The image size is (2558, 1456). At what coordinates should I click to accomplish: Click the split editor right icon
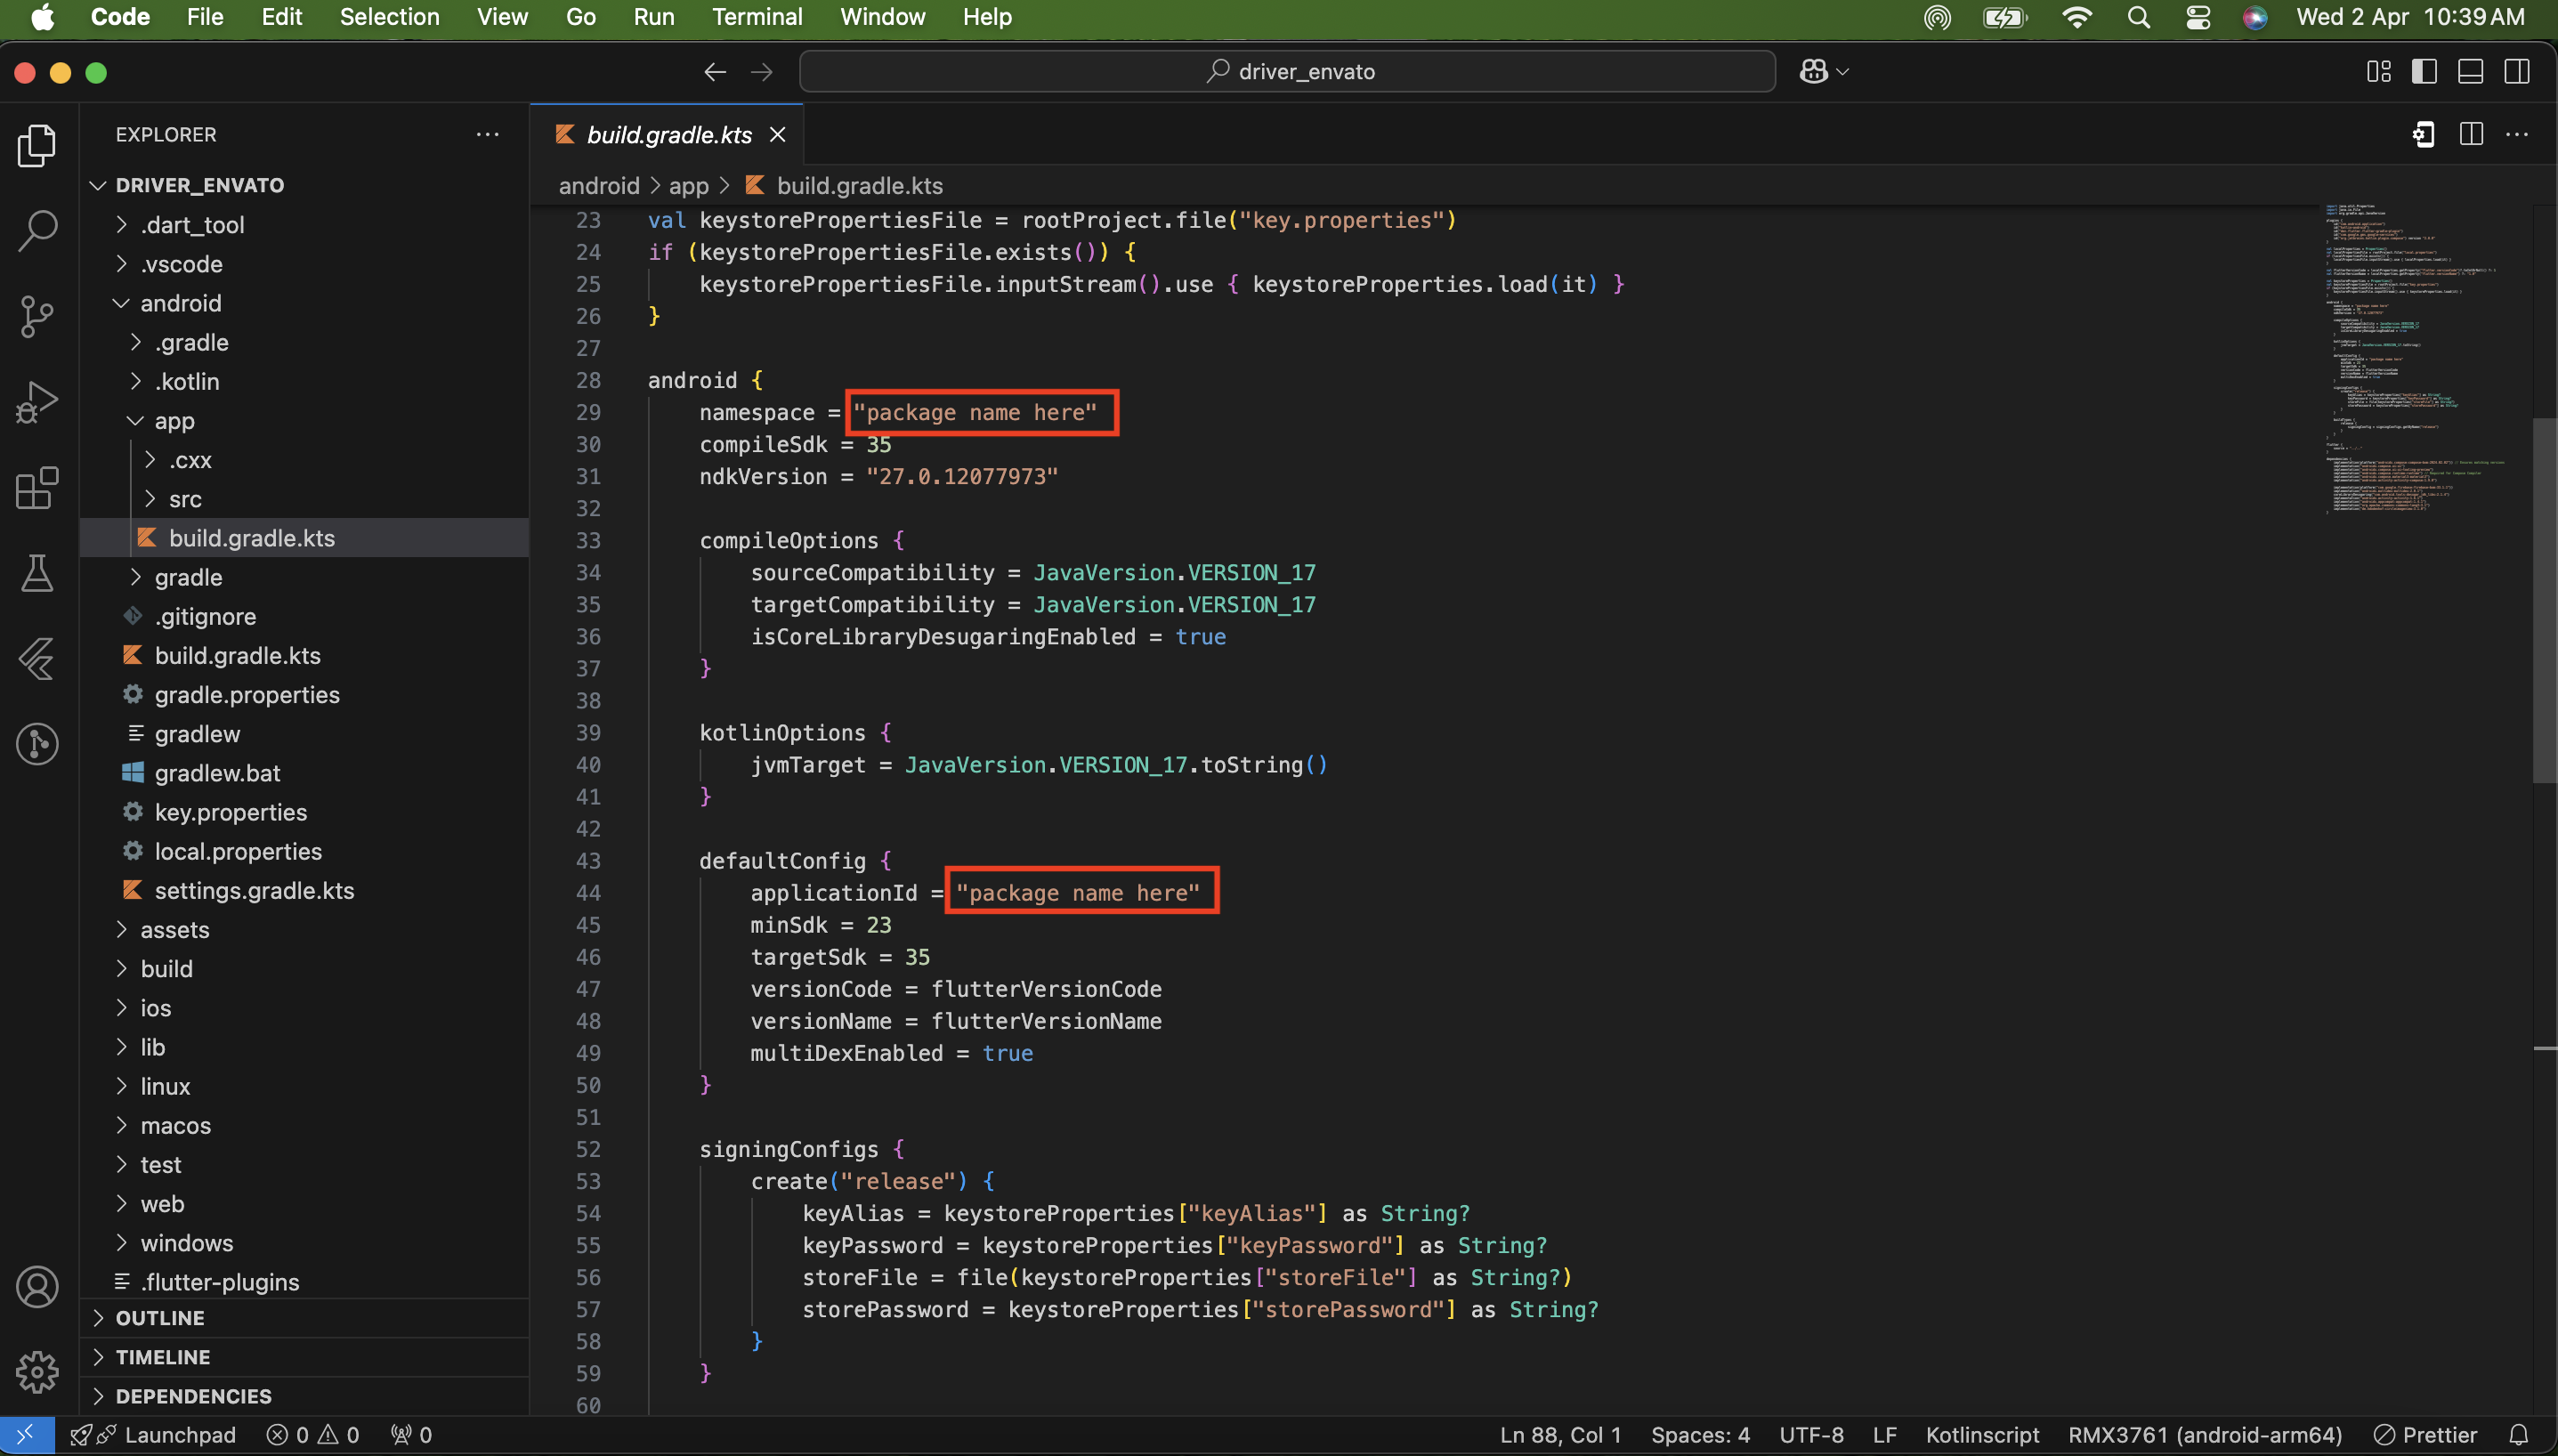pos(2471,134)
